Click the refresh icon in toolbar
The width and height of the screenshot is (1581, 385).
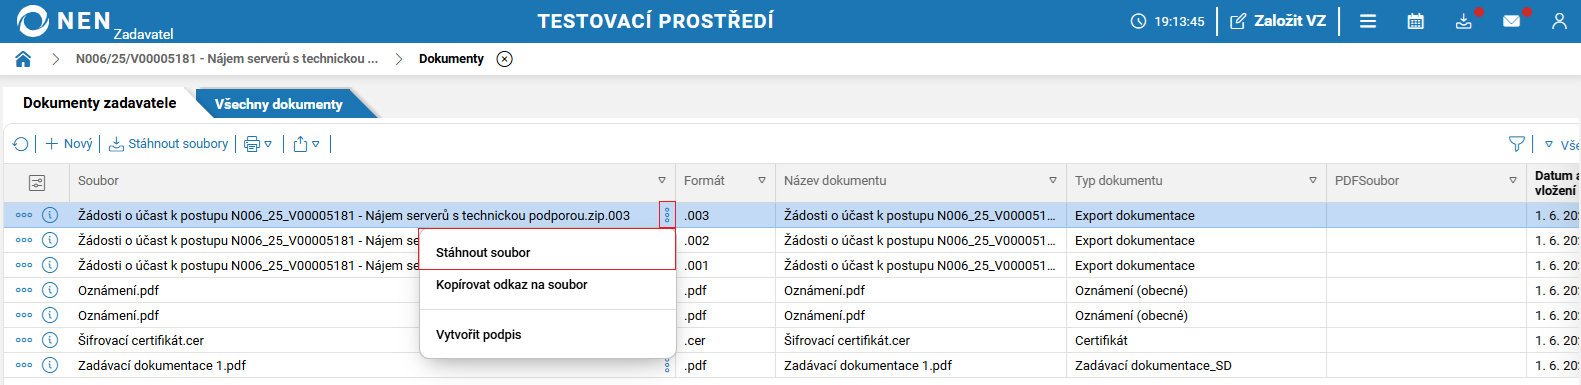pos(20,144)
